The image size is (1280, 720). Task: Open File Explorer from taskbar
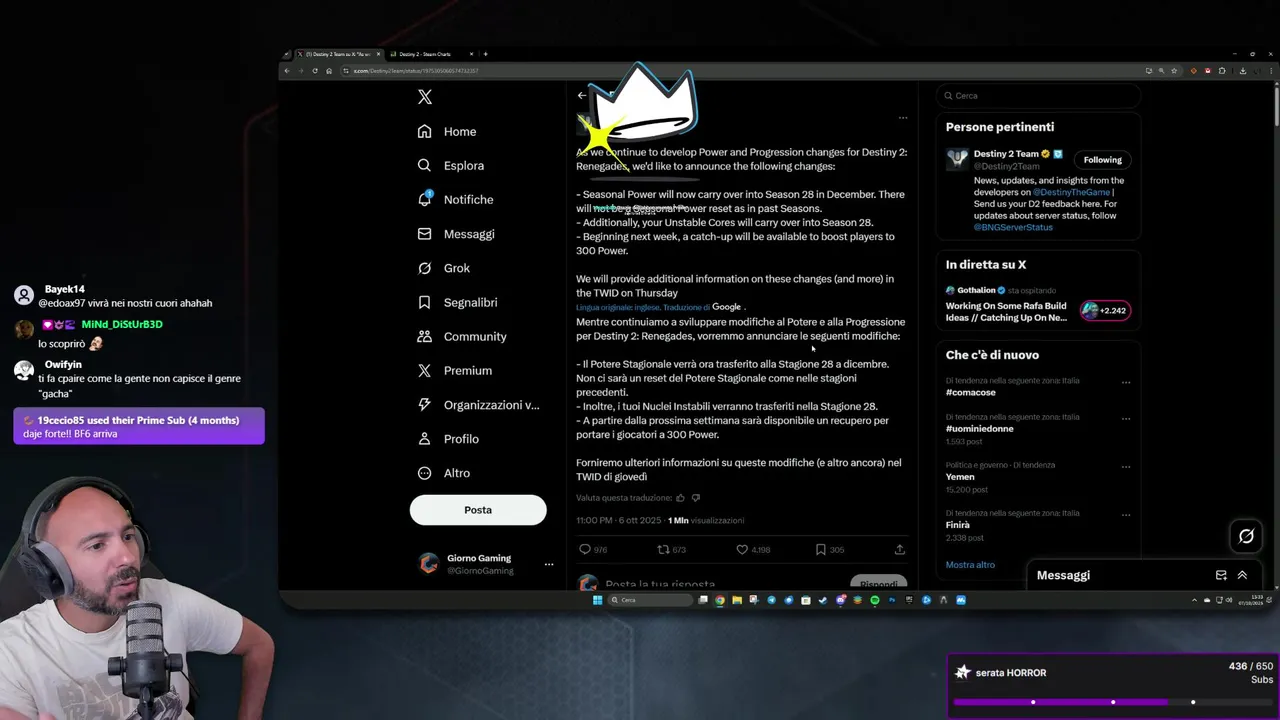[737, 600]
